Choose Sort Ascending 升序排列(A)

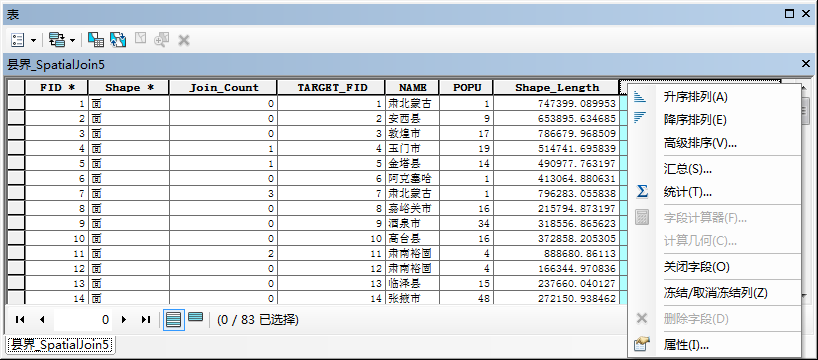point(695,97)
